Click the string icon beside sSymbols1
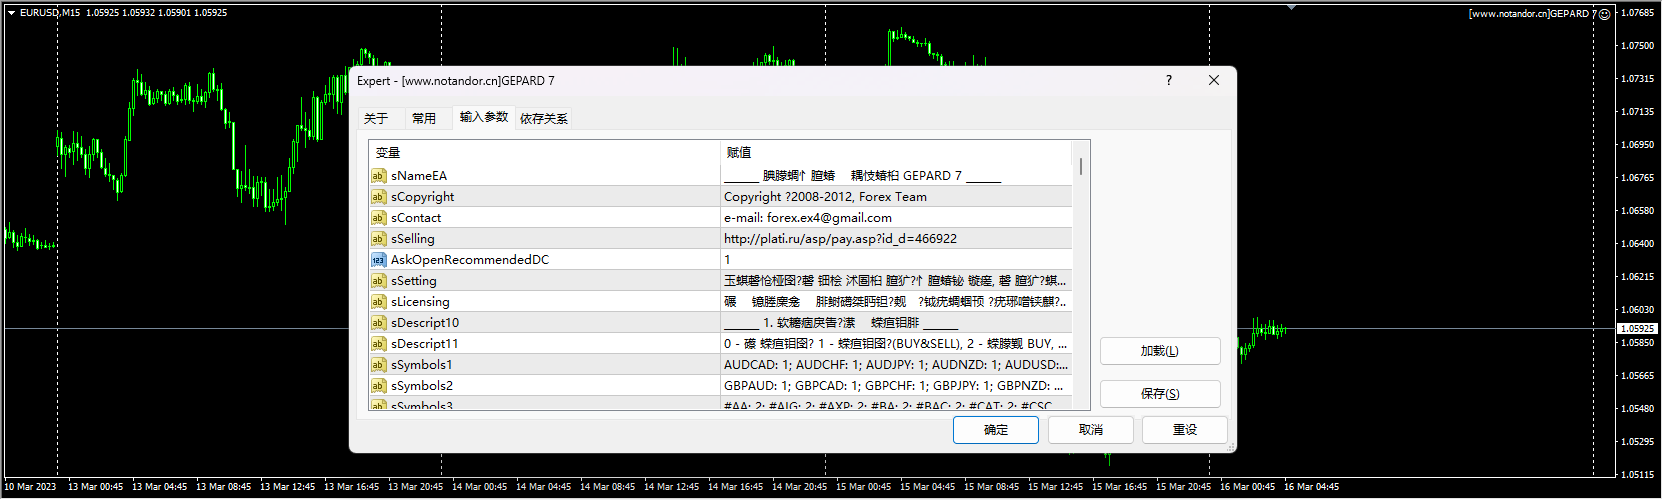The image size is (1663, 500). (378, 365)
